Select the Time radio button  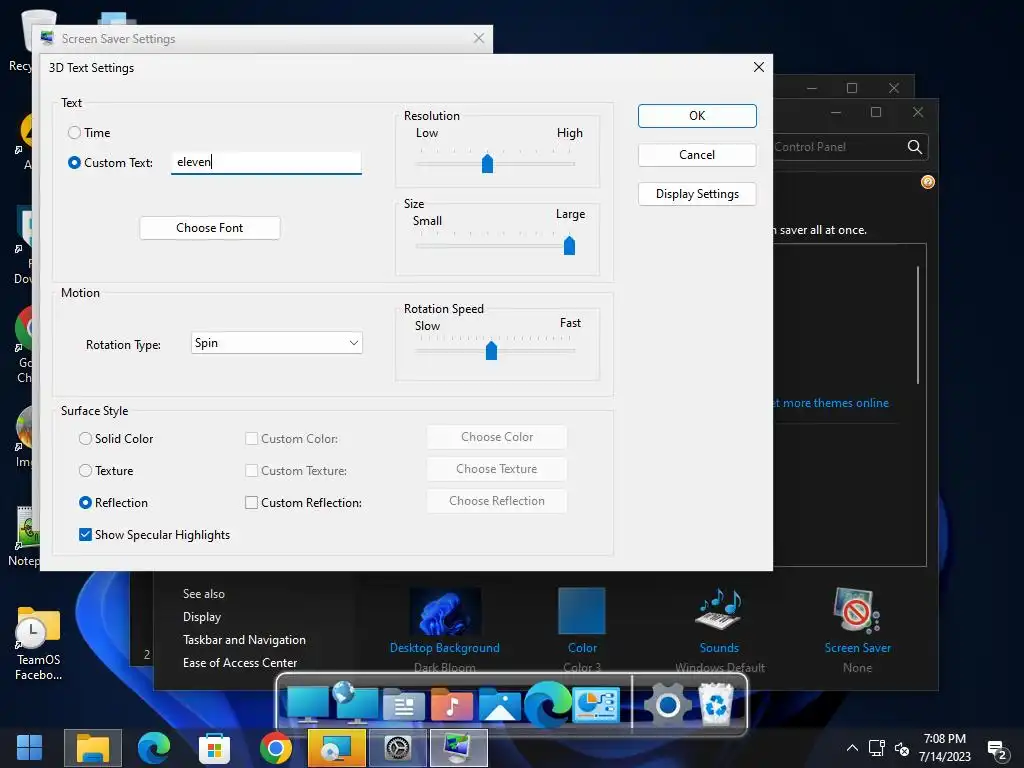(74, 133)
